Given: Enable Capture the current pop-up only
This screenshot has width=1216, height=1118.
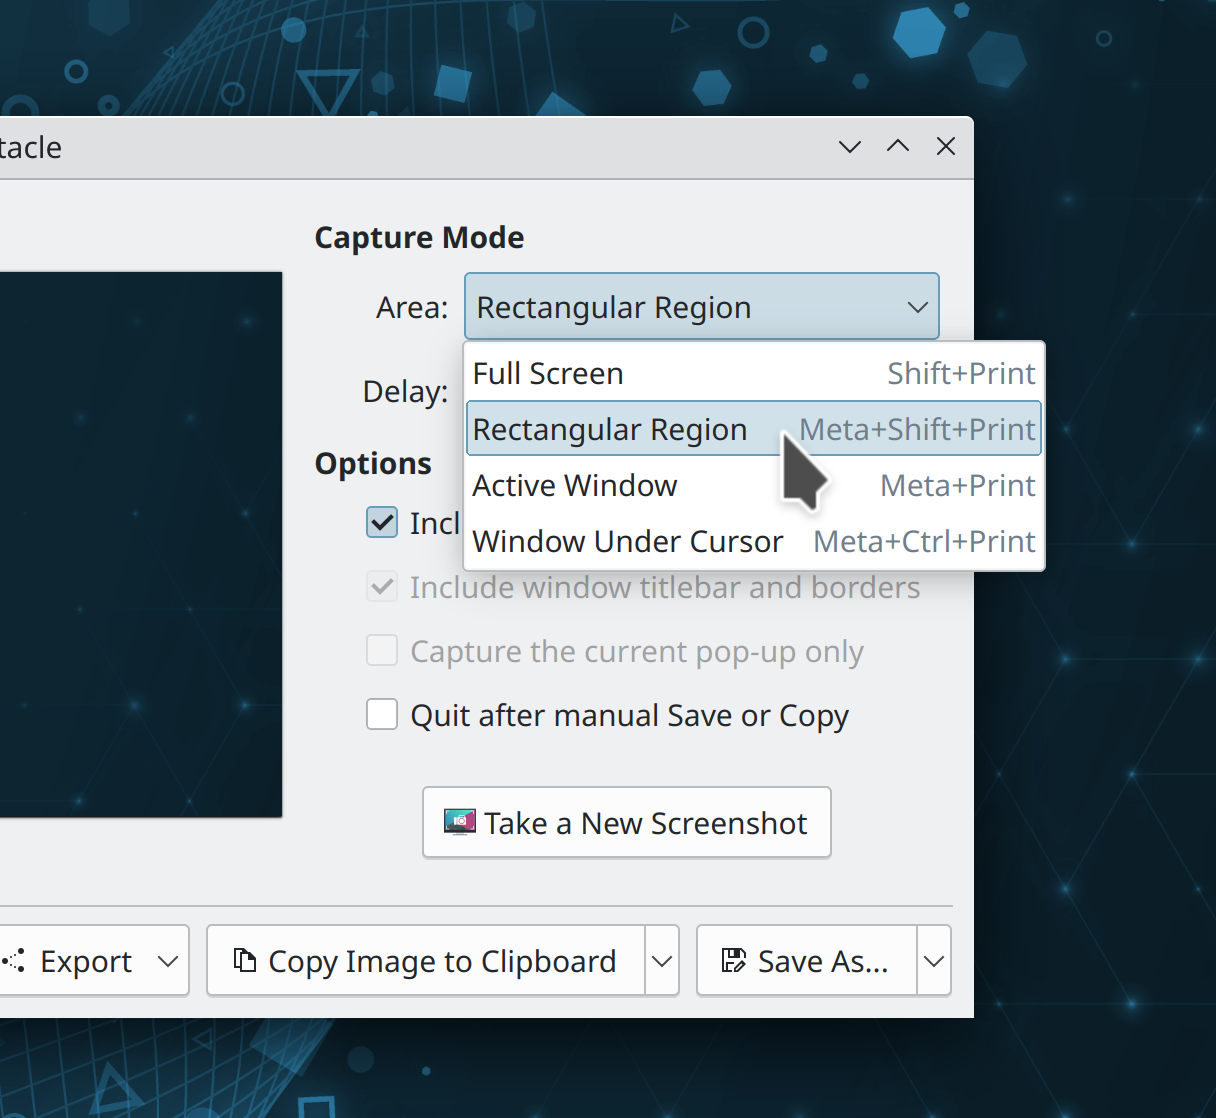Looking at the screenshot, I should pos(382,651).
